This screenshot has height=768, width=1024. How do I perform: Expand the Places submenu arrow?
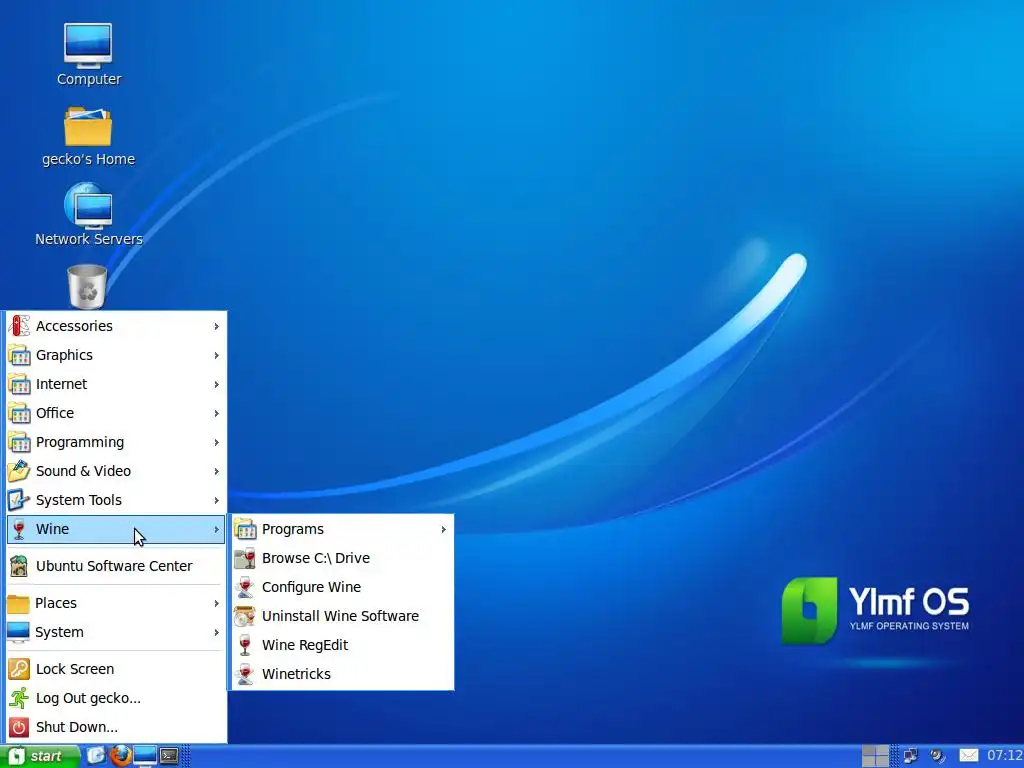(x=216, y=603)
